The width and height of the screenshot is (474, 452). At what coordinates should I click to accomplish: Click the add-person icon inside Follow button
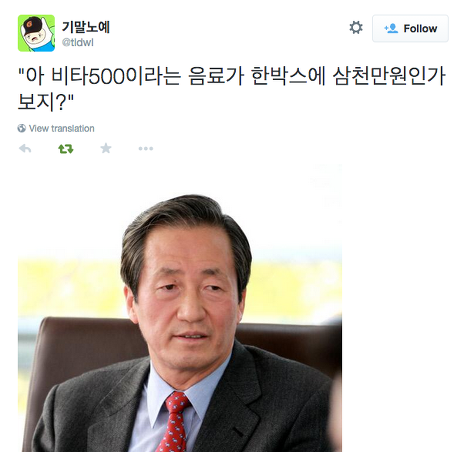[x=391, y=28]
